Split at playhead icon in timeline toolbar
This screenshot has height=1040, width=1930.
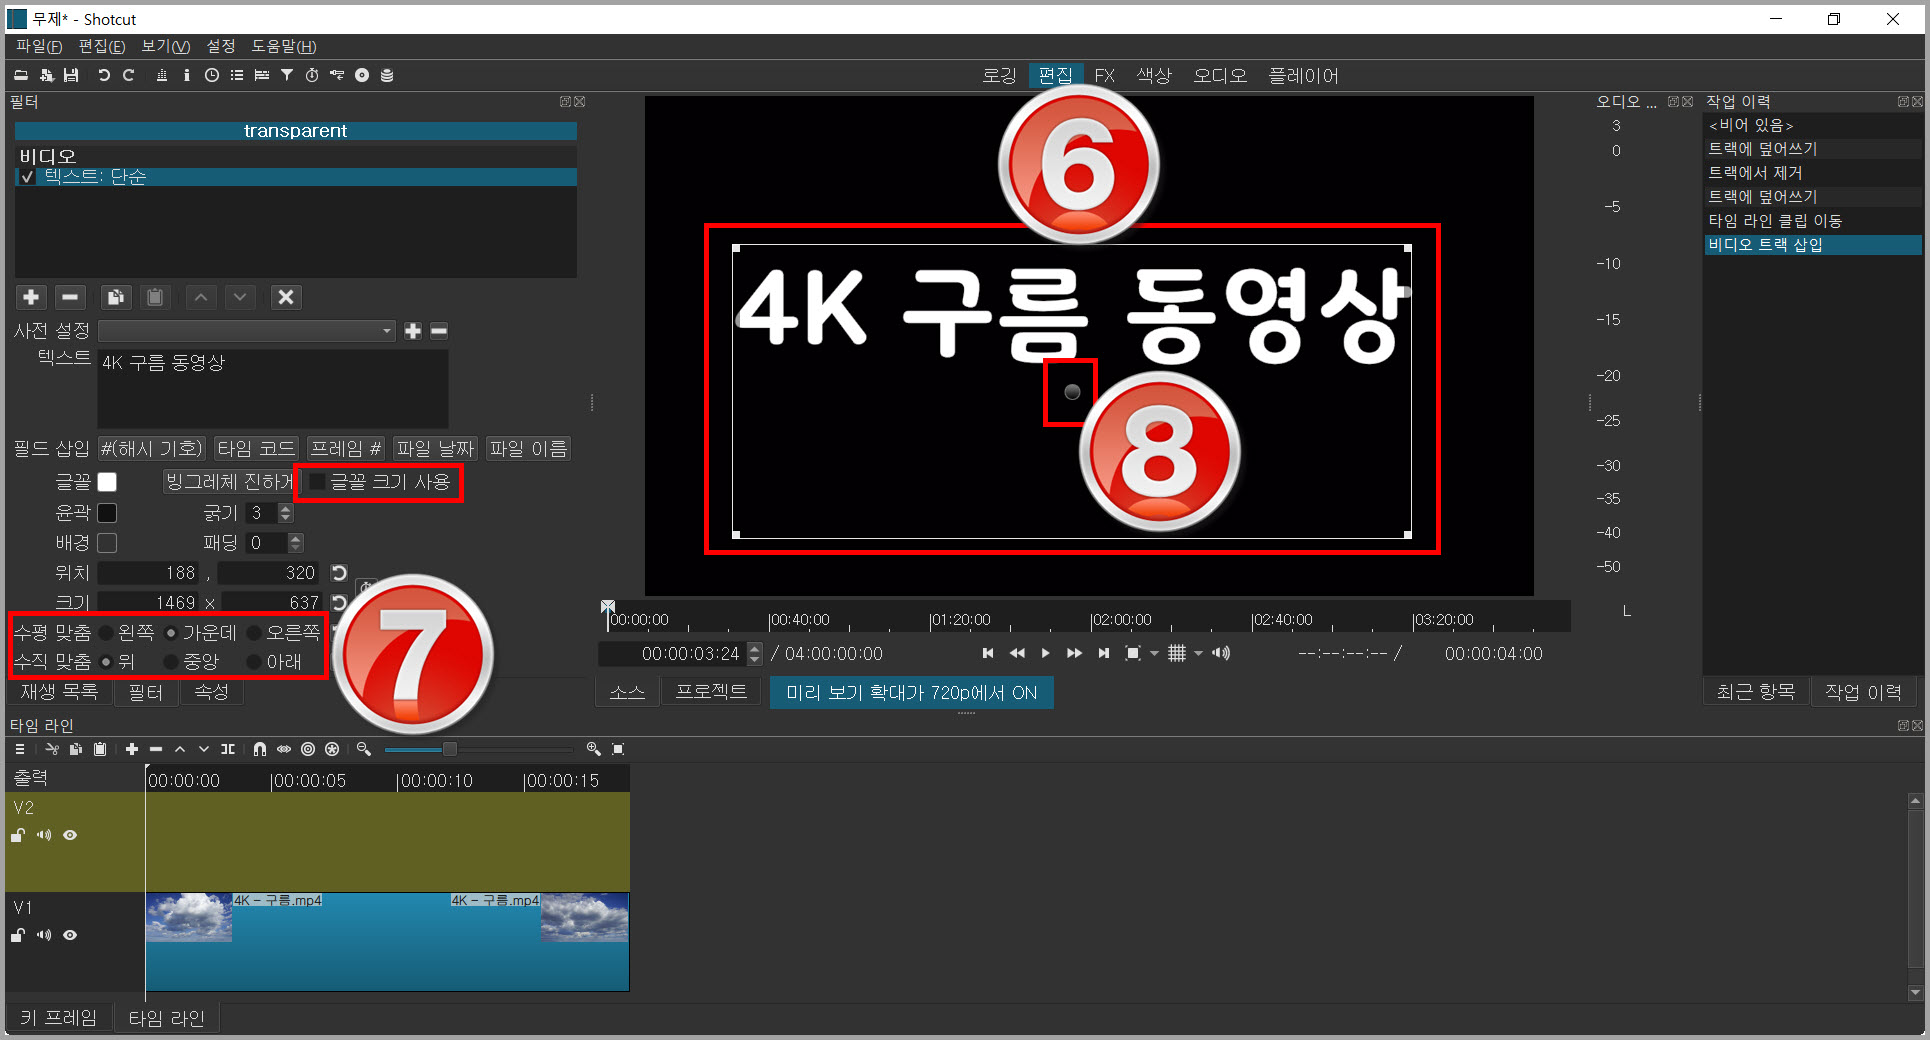click(x=228, y=749)
